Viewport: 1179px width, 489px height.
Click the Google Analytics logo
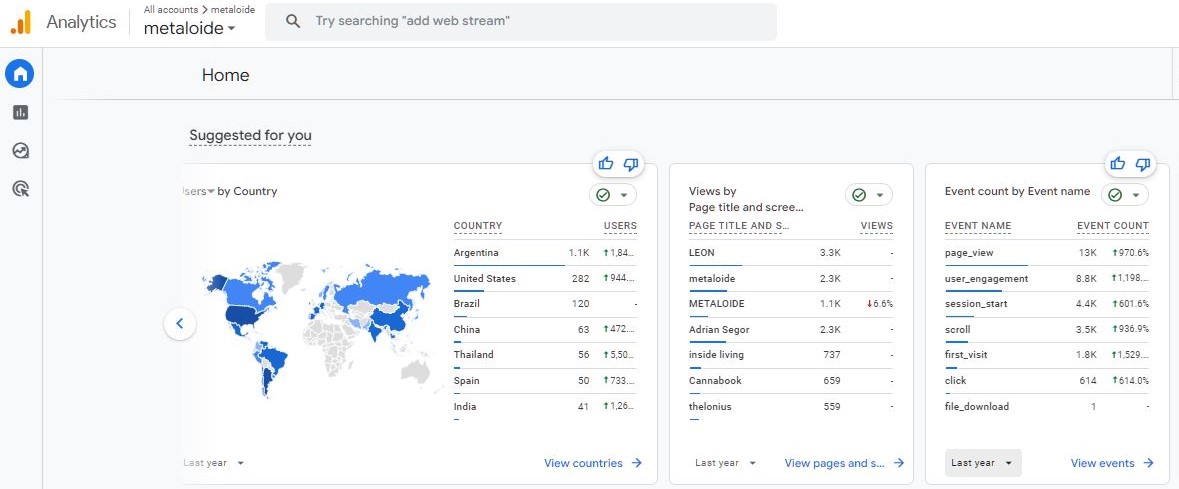point(20,22)
